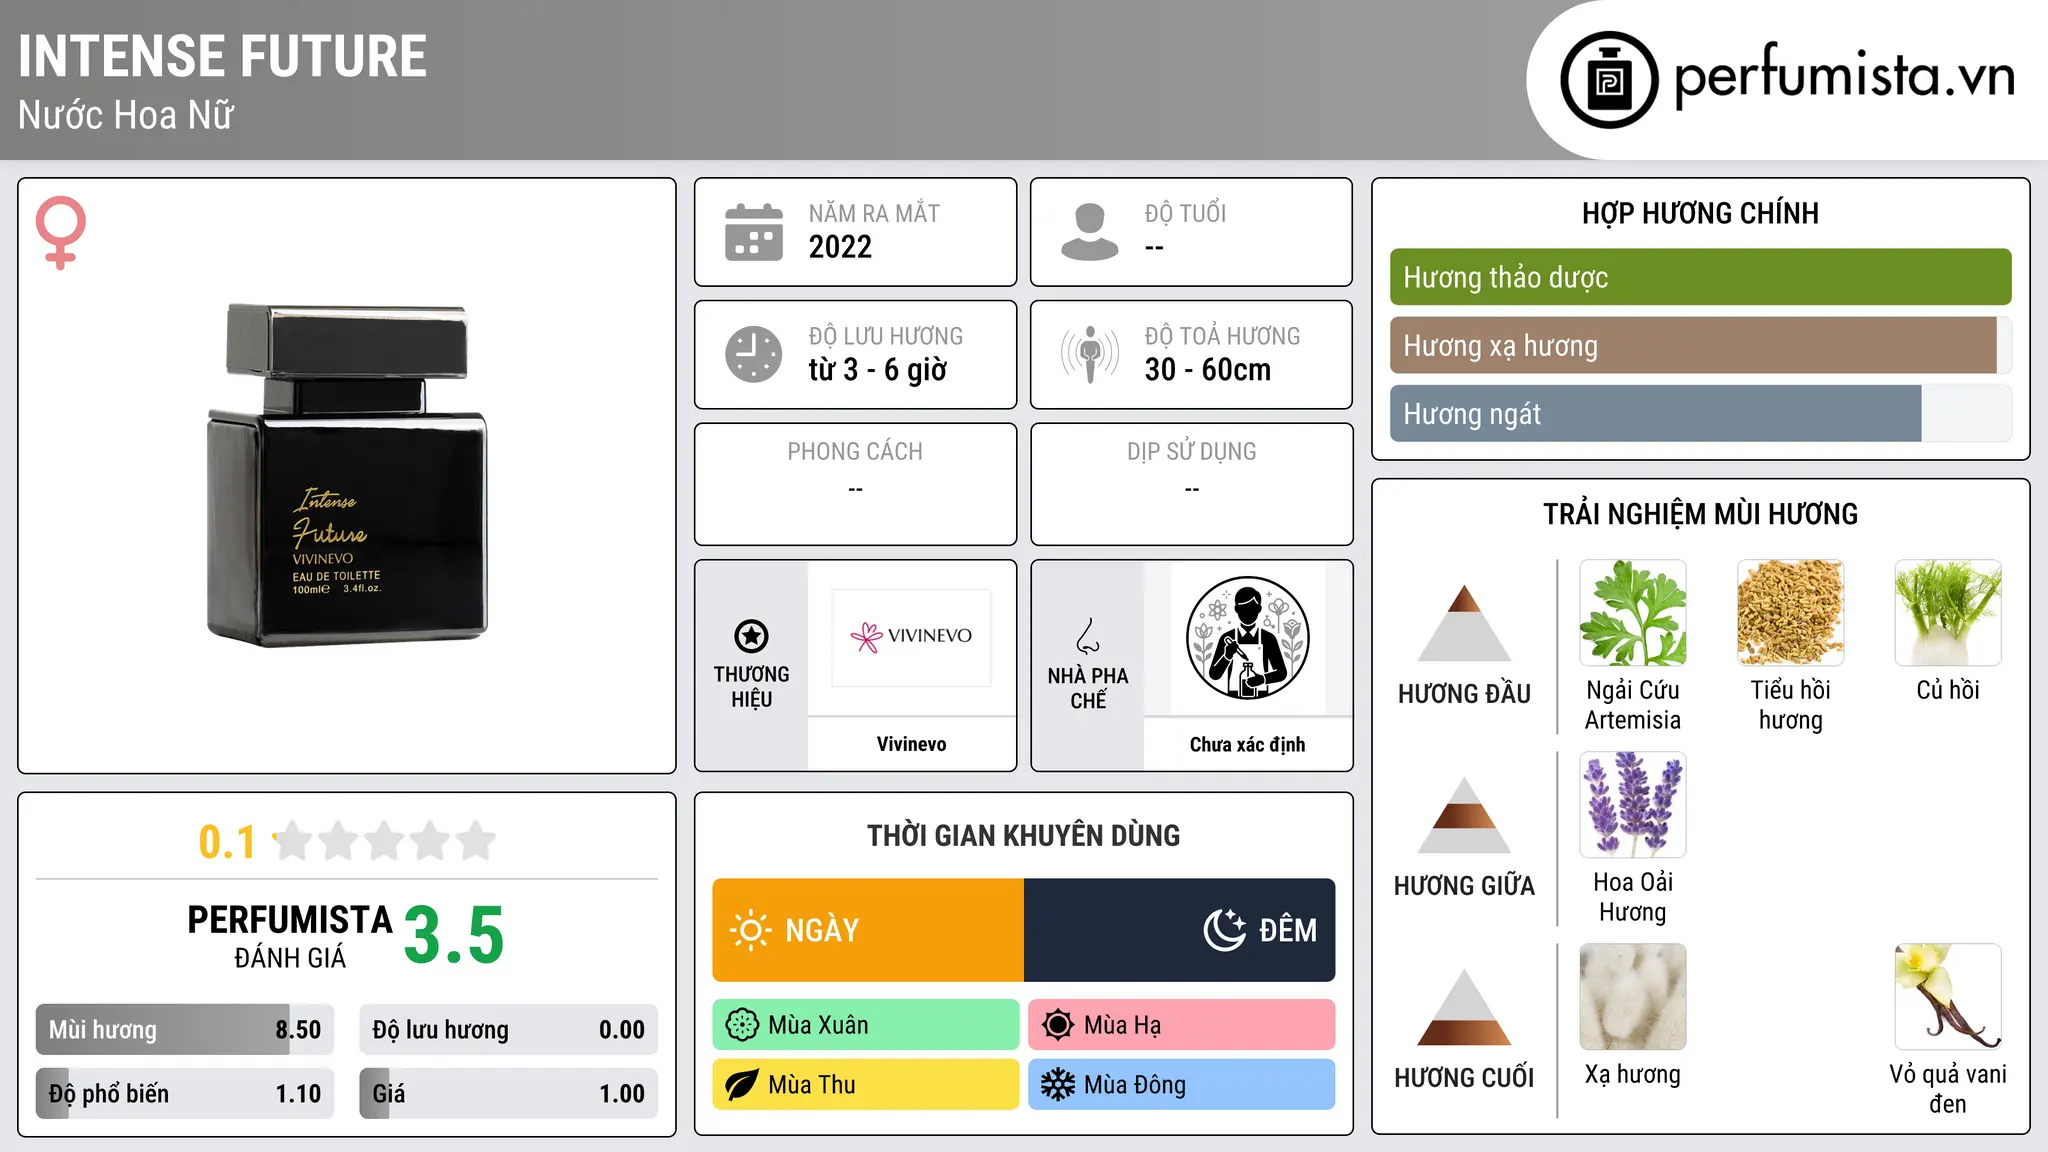This screenshot has width=2048, height=1152.
Task: Click the Hương giữa pyramid icon
Action: pos(1464,815)
